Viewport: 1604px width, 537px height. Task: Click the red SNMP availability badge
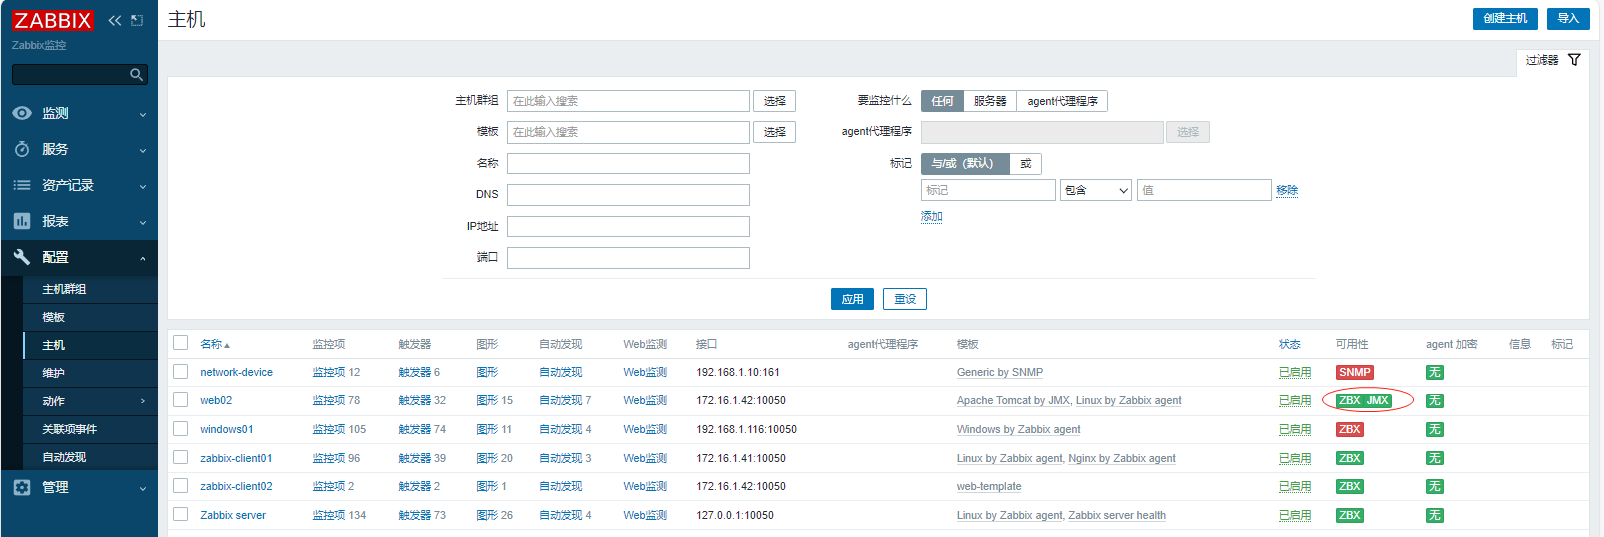[1354, 372]
